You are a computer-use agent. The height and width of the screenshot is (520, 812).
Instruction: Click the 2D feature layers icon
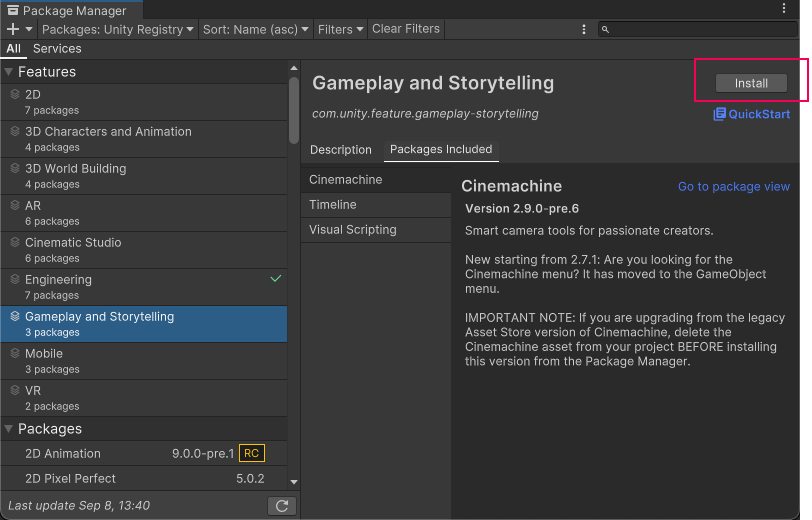[15, 94]
